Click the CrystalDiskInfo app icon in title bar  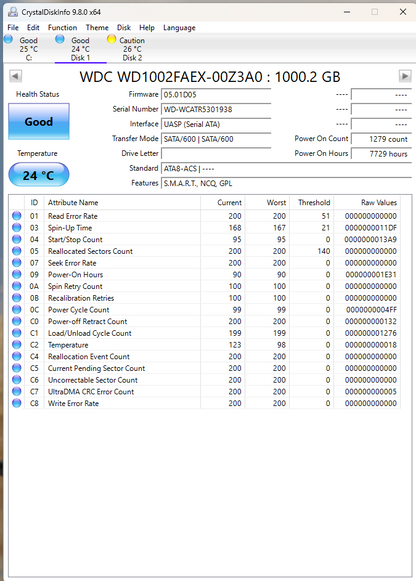point(13,12)
